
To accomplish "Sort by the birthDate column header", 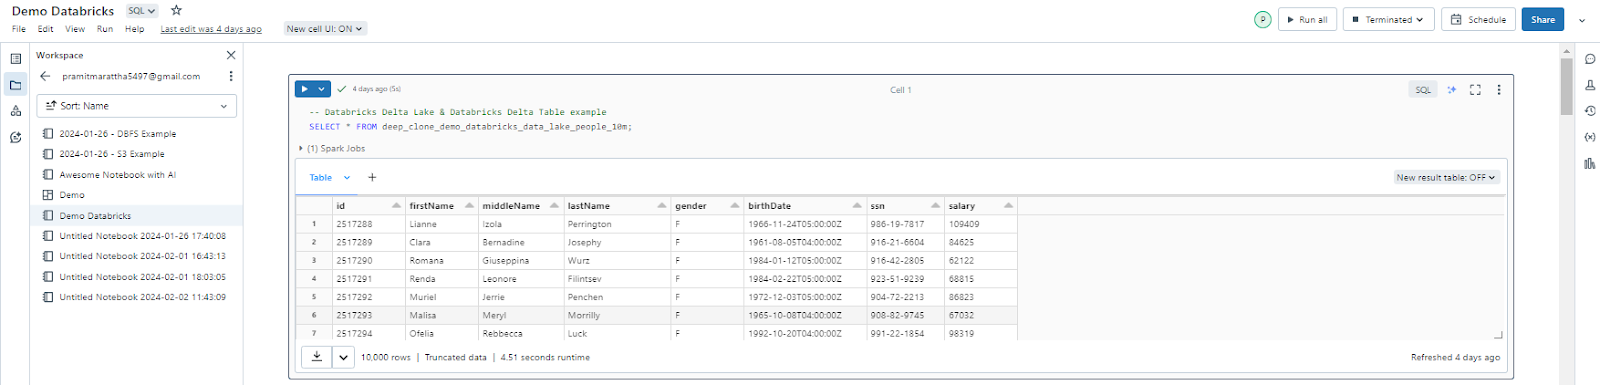I will click(805, 205).
